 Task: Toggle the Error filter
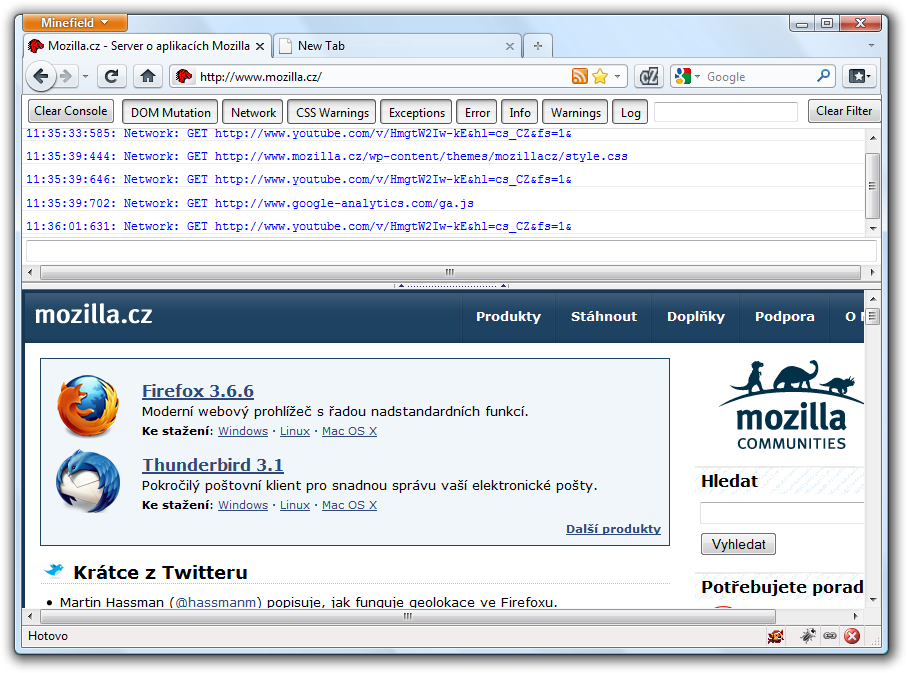click(x=477, y=112)
